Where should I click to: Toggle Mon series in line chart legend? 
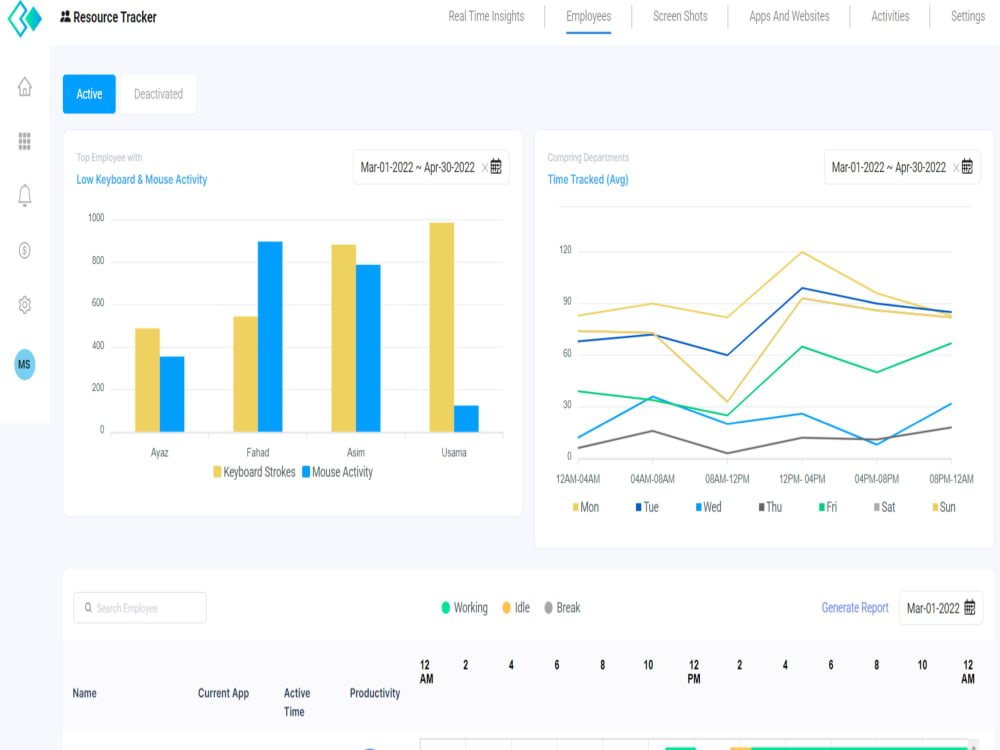point(585,507)
